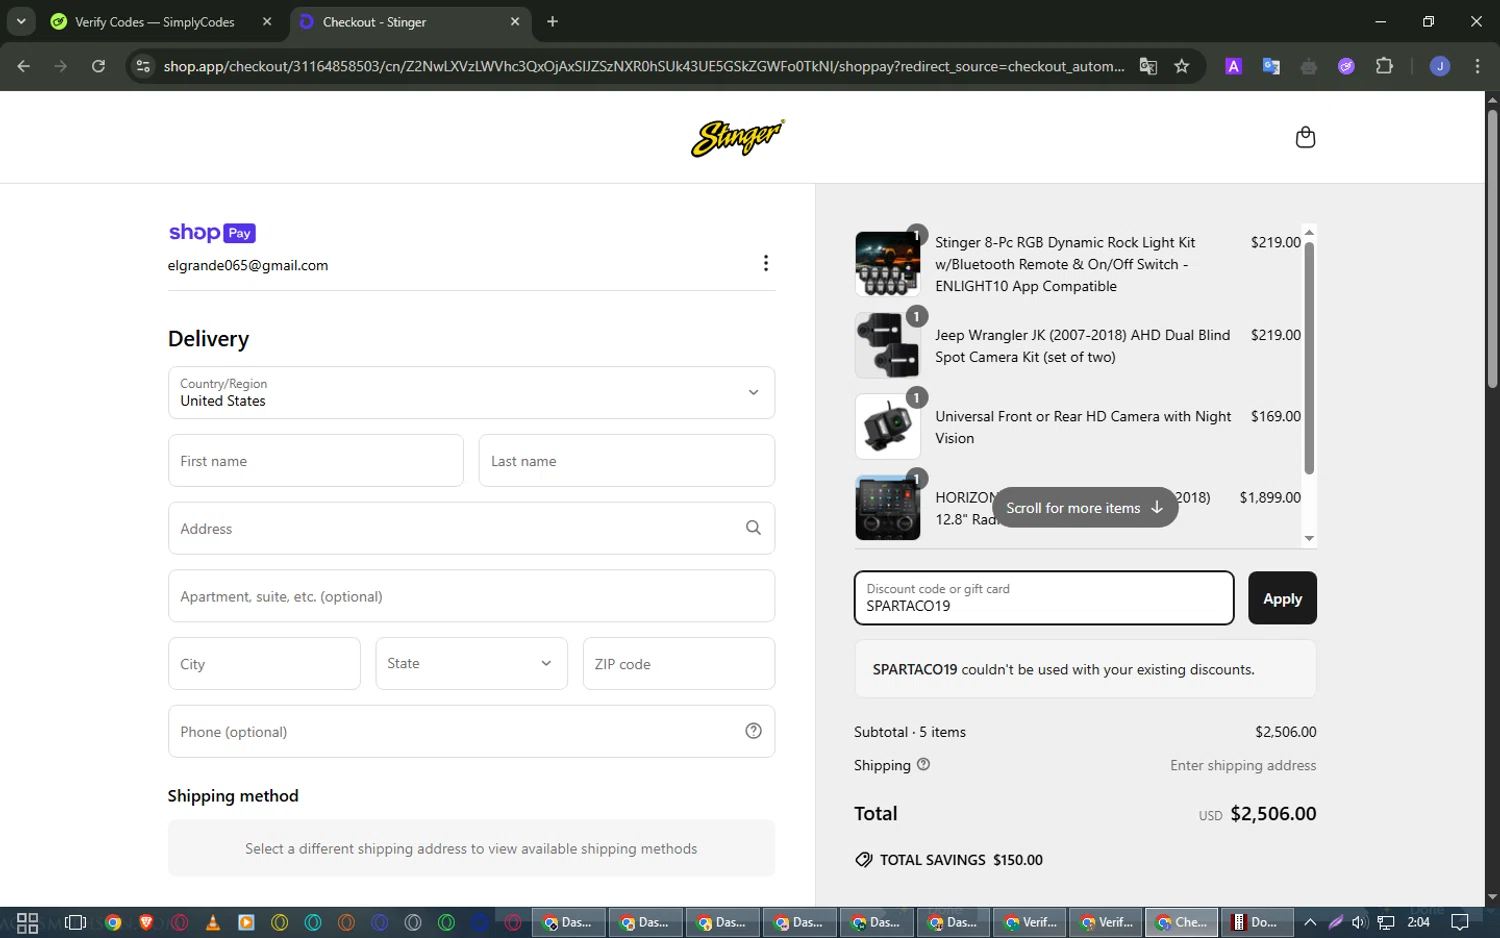Click the Apartment, suite field
The height and width of the screenshot is (938, 1500).
[x=471, y=596]
